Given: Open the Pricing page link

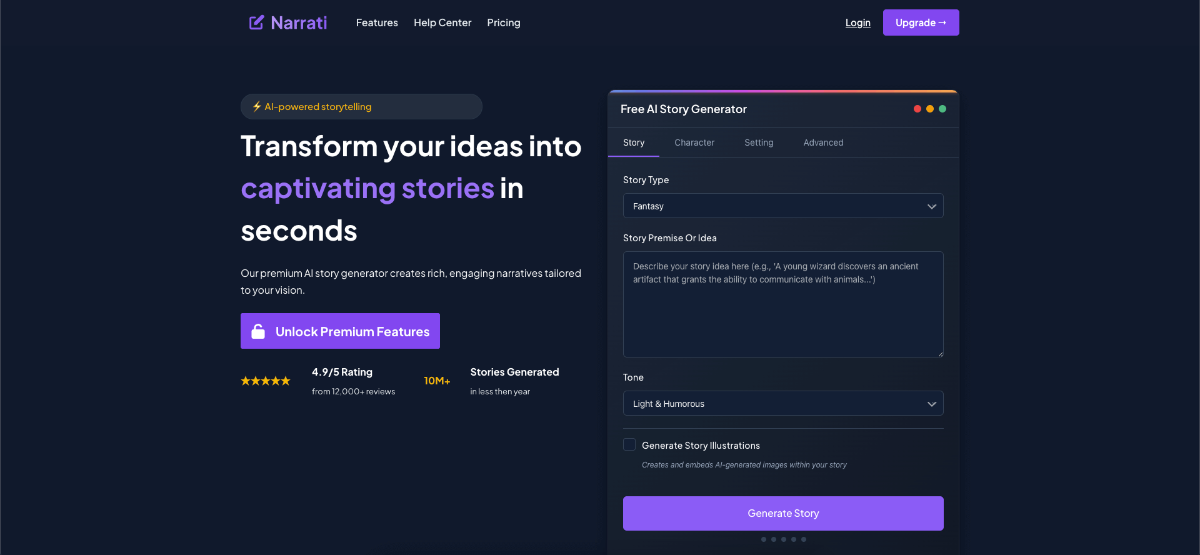Looking at the screenshot, I should point(504,23).
